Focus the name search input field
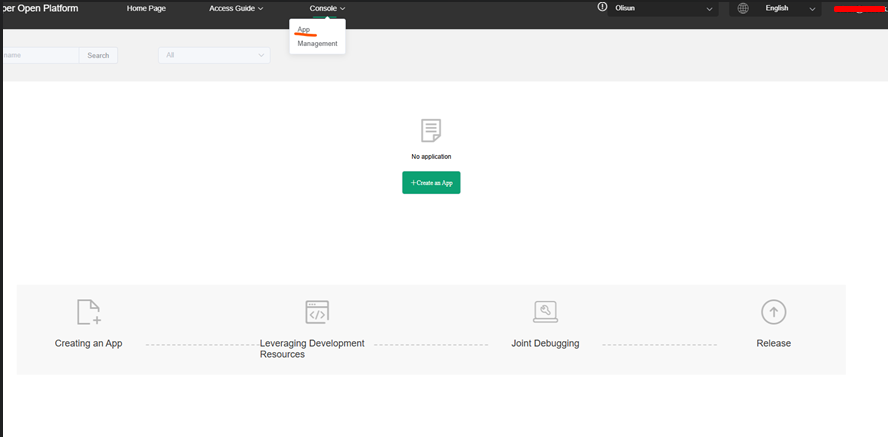This screenshot has height=437, width=888. point(40,55)
